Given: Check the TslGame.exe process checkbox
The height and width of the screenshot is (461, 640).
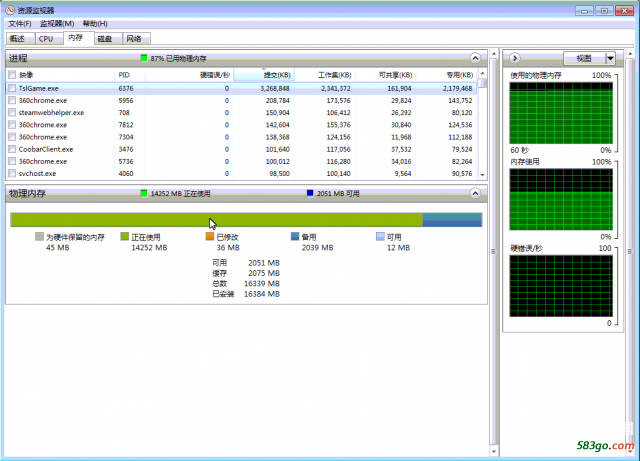Looking at the screenshot, I should pos(12,88).
